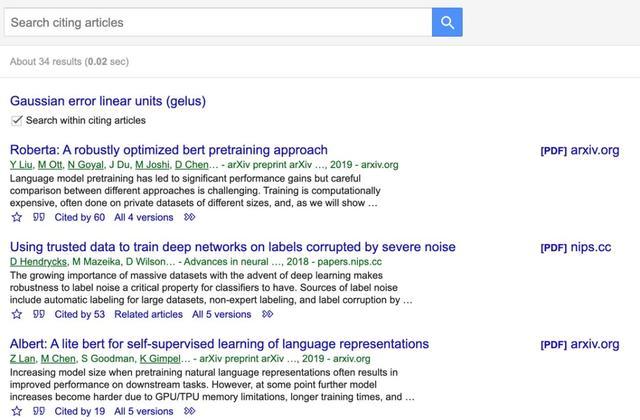The height and width of the screenshot is (420, 640).
Task: Save the Roberta article with star icon
Action: pos(17,217)
